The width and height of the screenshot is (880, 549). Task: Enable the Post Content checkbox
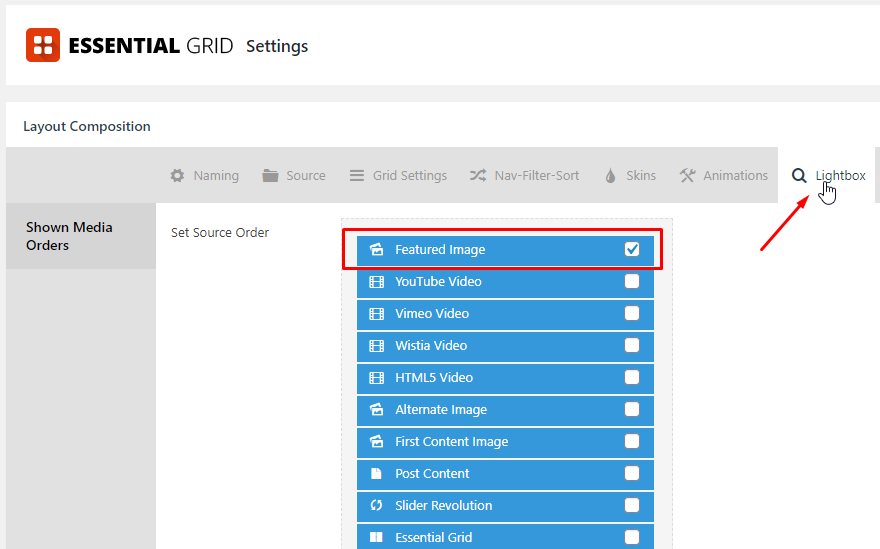click(x=632, y=473)
